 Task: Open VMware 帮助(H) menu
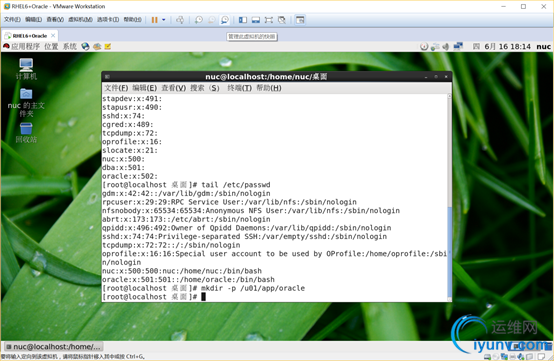[132, 19]
